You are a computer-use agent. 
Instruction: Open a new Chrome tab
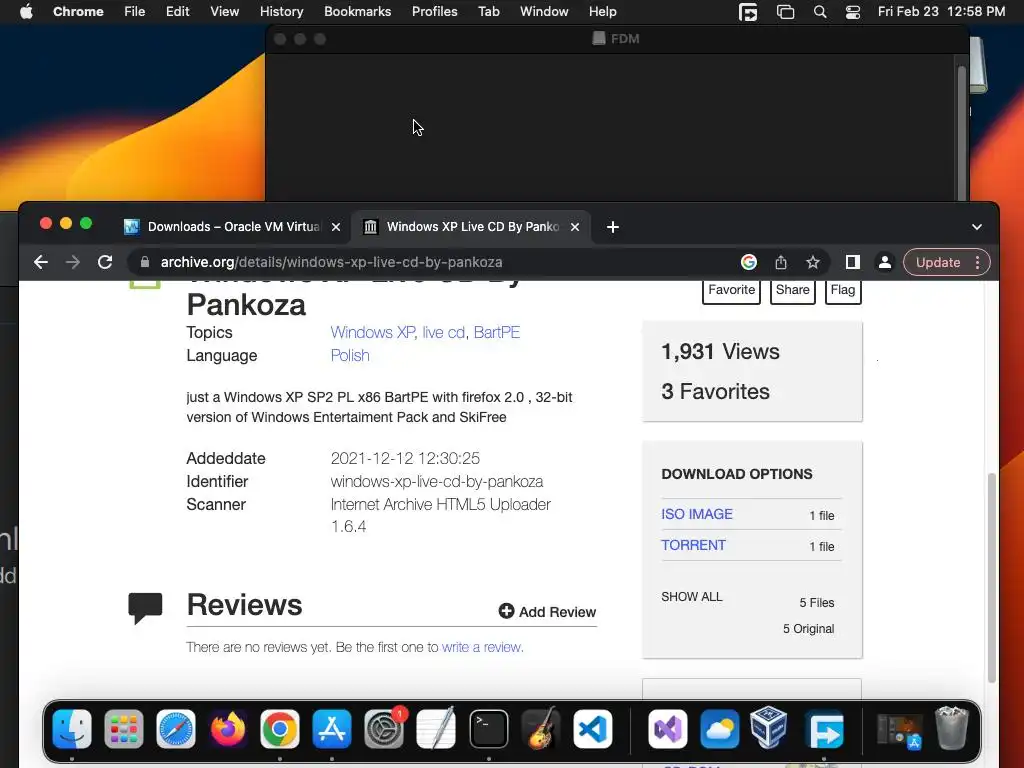(x=613, y=227)
